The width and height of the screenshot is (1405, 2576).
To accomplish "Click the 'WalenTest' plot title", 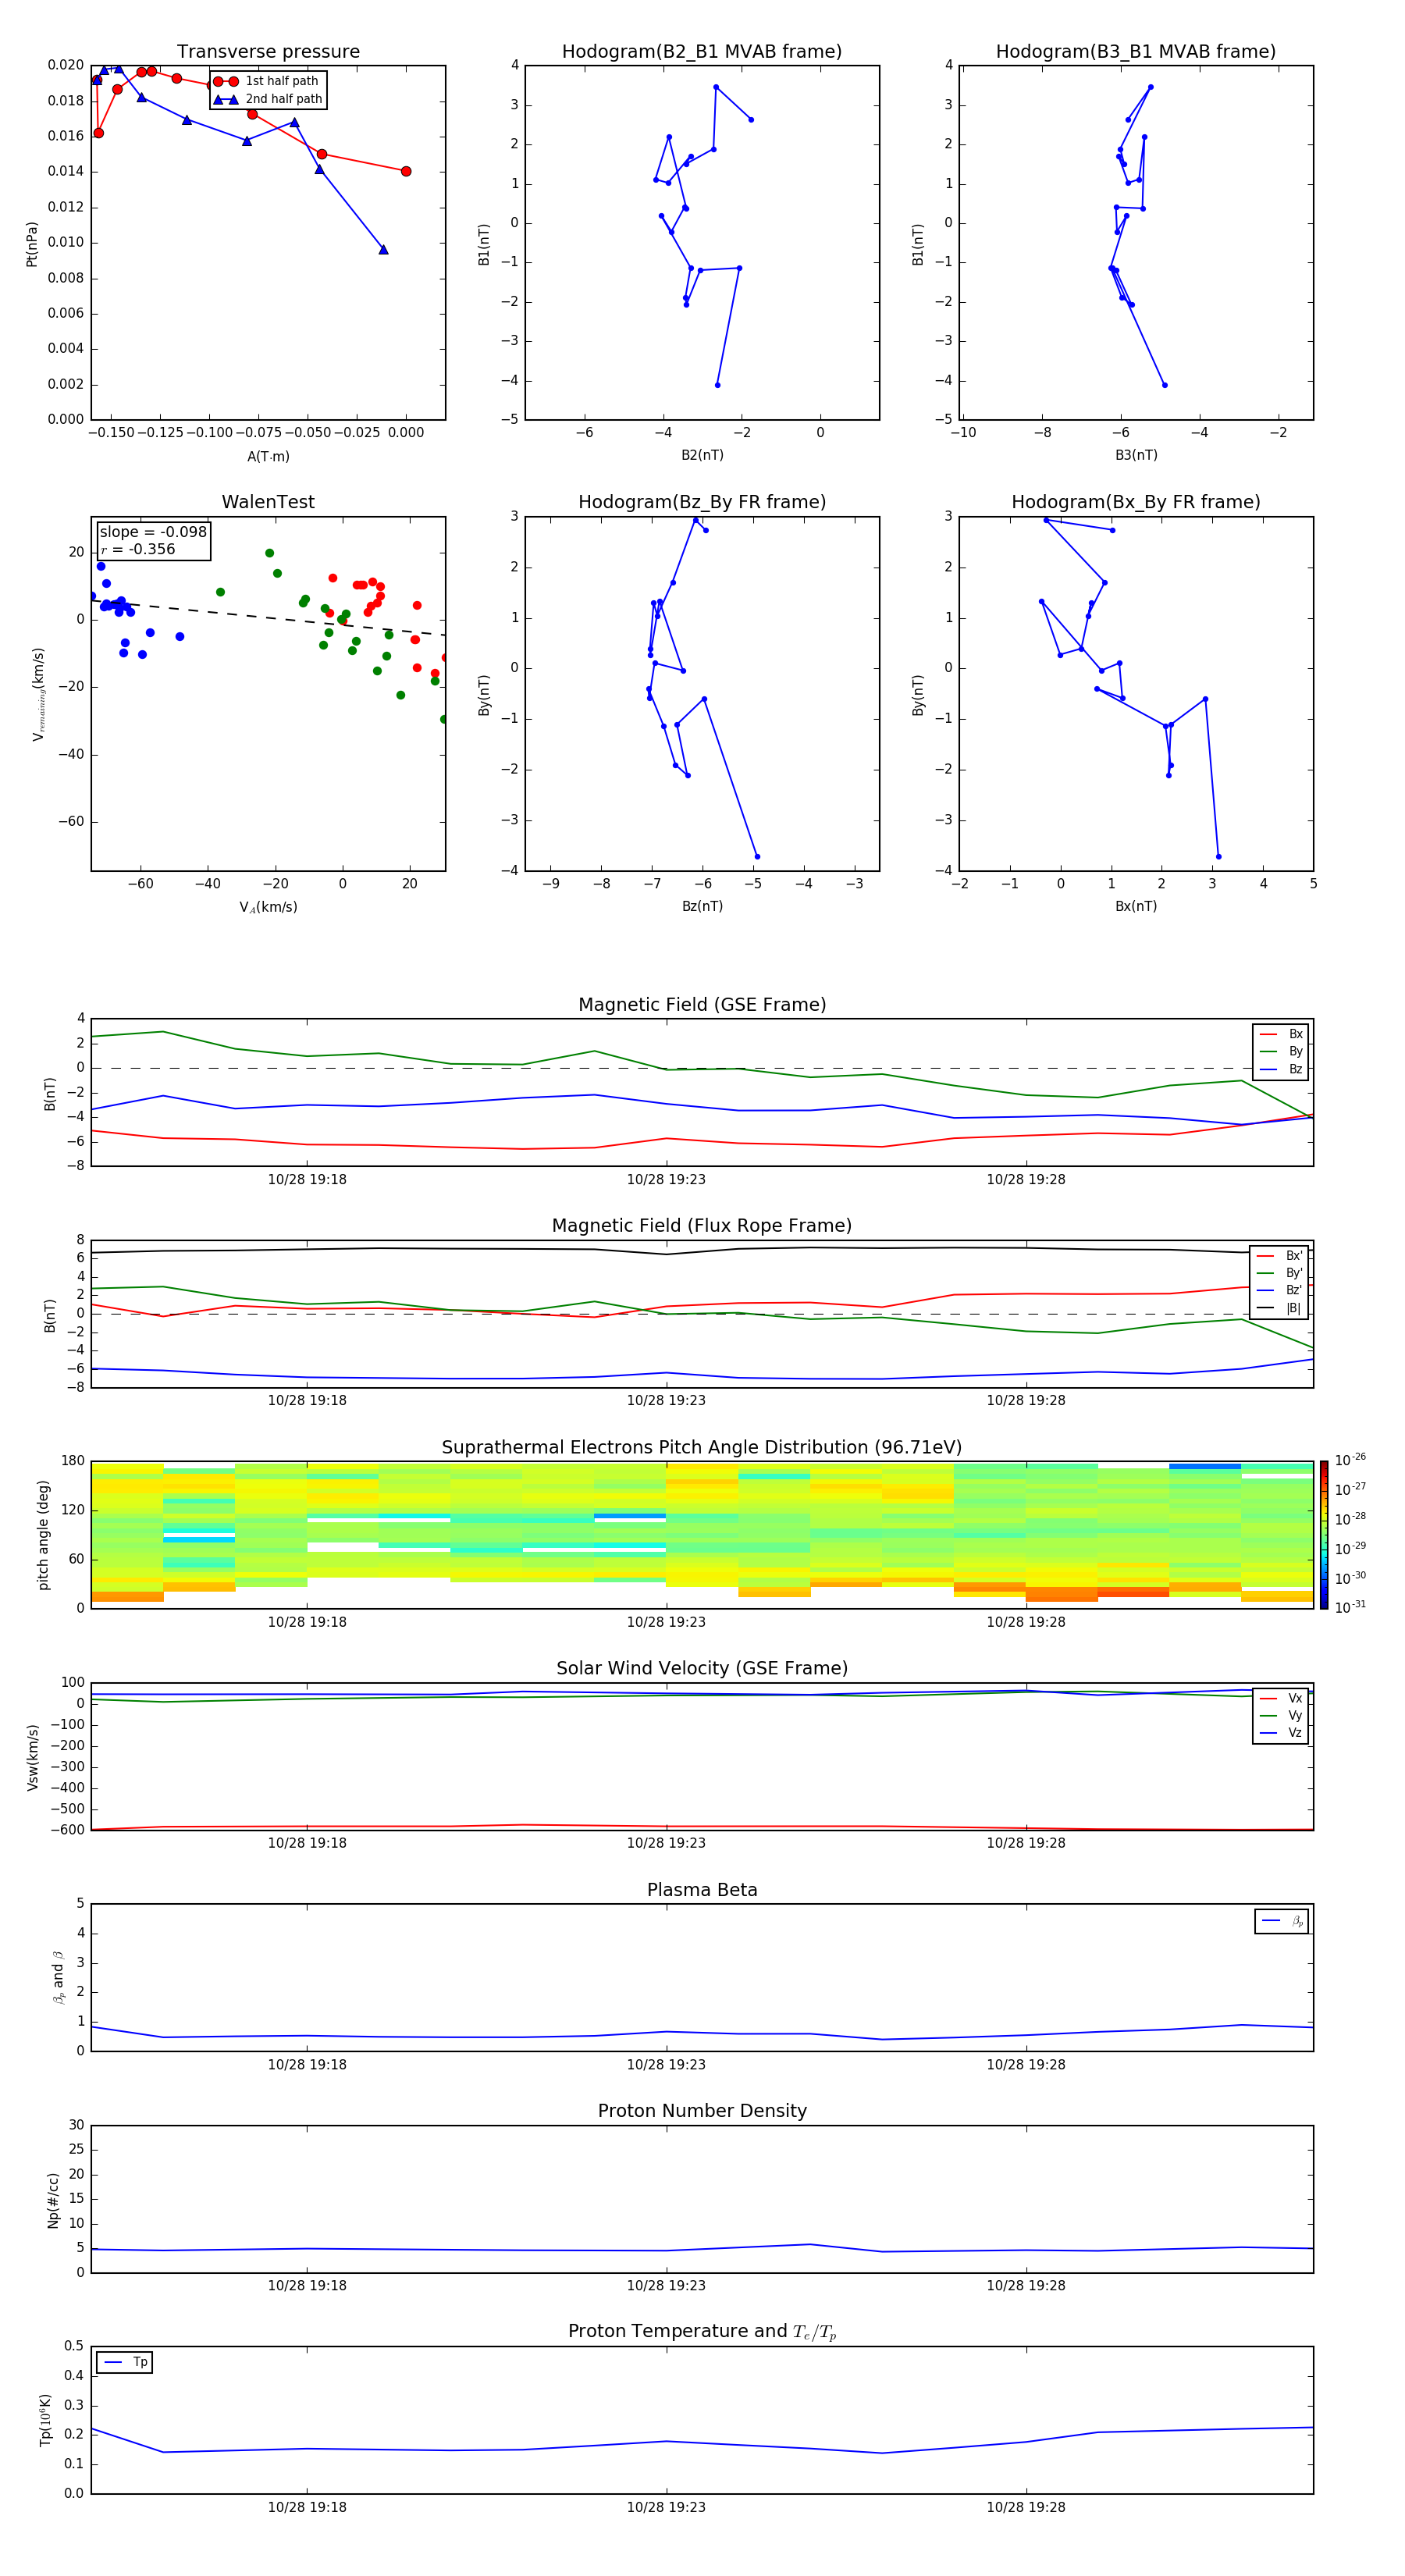I will (x=268, y=502).
